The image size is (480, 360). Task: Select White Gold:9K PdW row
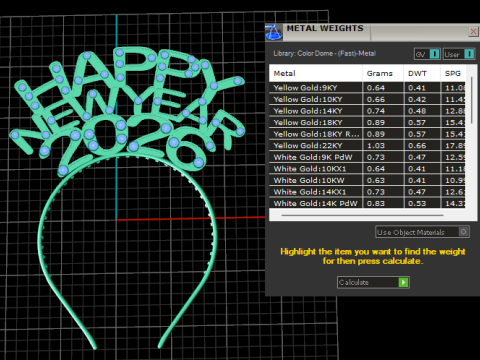[367, 157]
